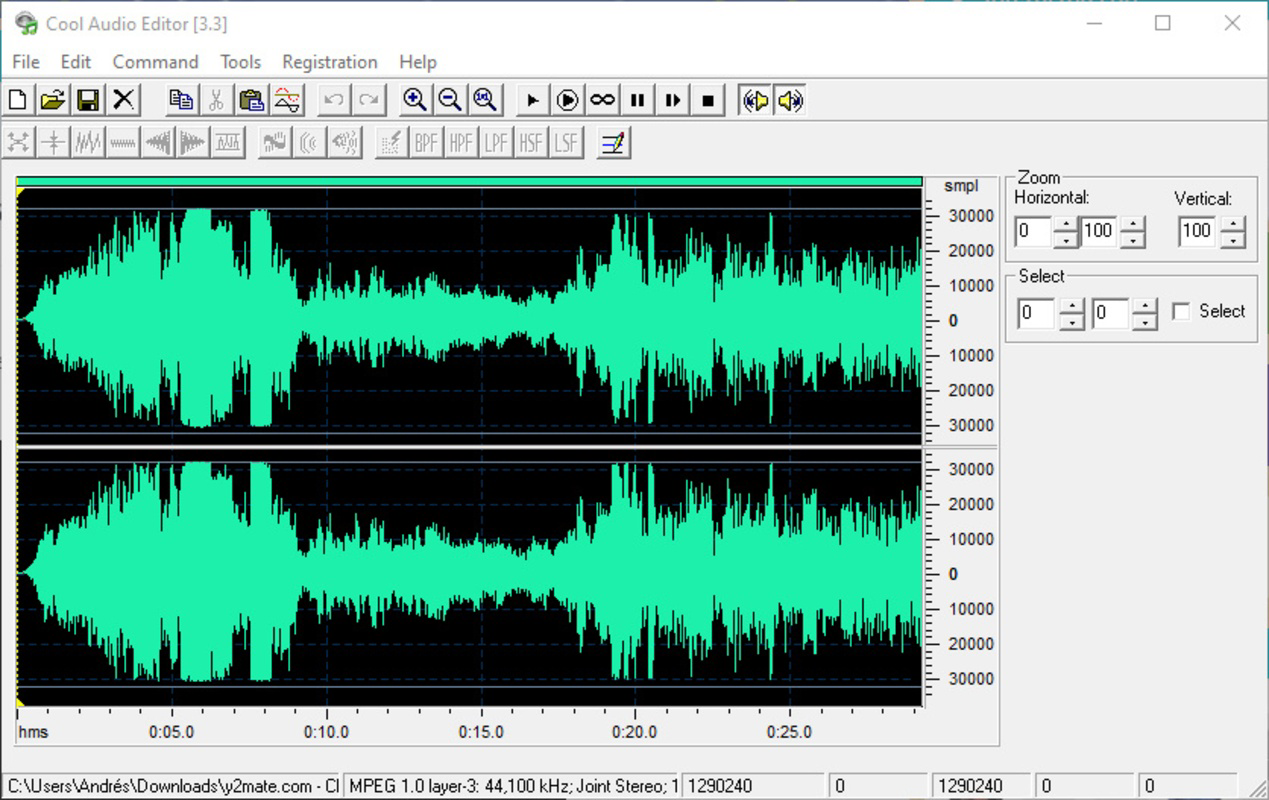Create a new audio file
The height and width of the screenshot is (800, 1269).
(17, 100)
